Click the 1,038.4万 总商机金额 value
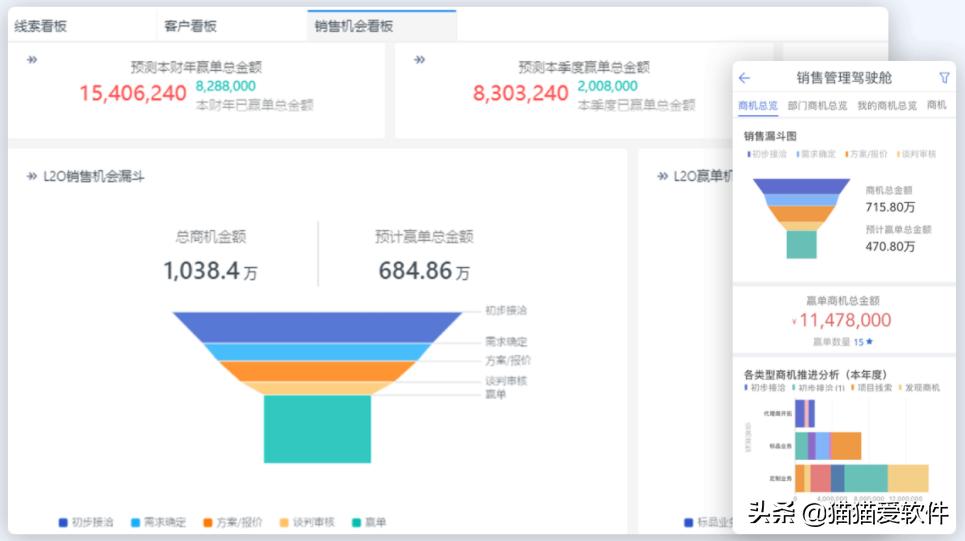Screen dimensions: 965x541 (210, 271)
